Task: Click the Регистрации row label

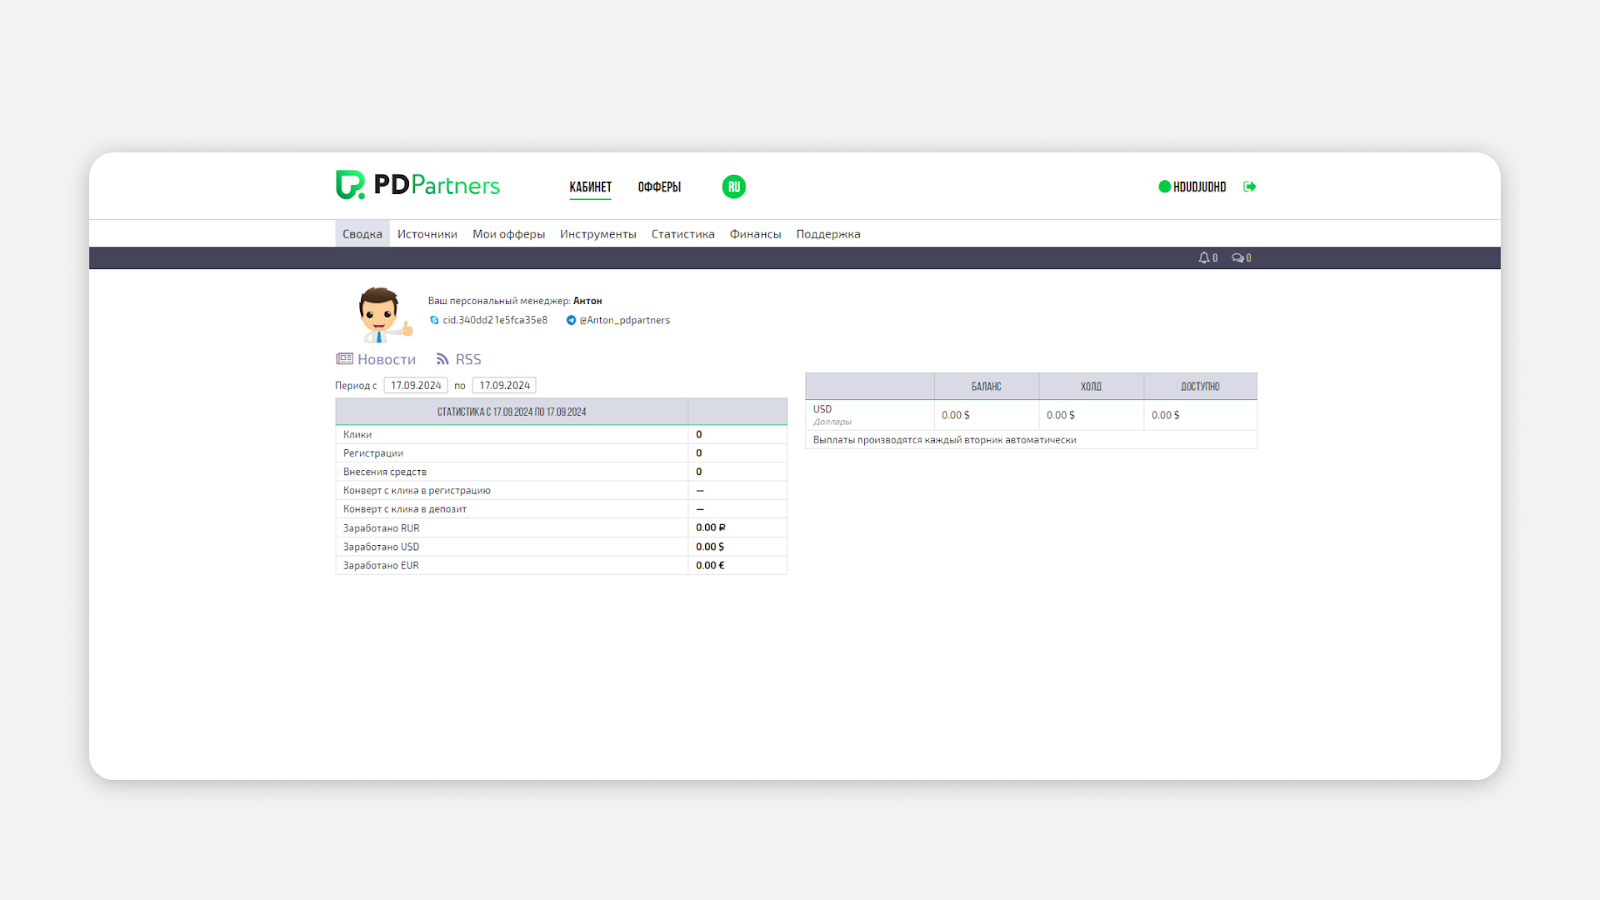Action: 373,453
